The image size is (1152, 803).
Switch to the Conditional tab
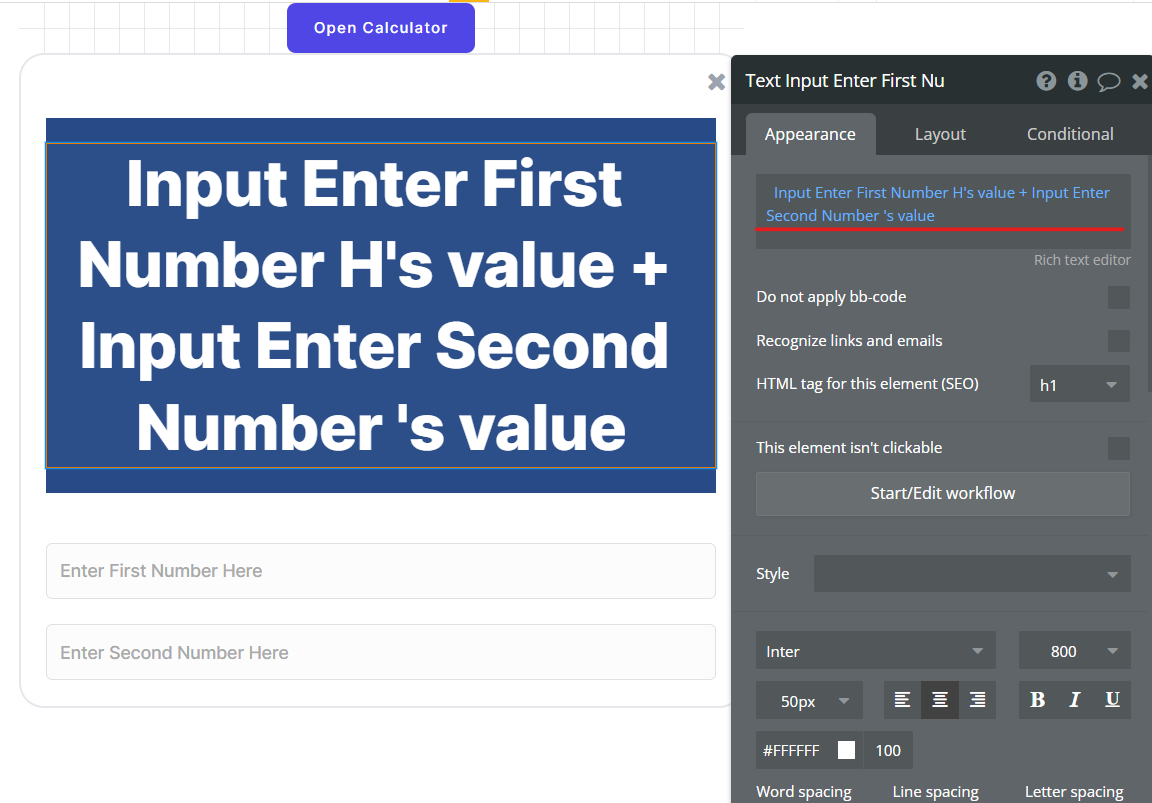(1070, 134)
